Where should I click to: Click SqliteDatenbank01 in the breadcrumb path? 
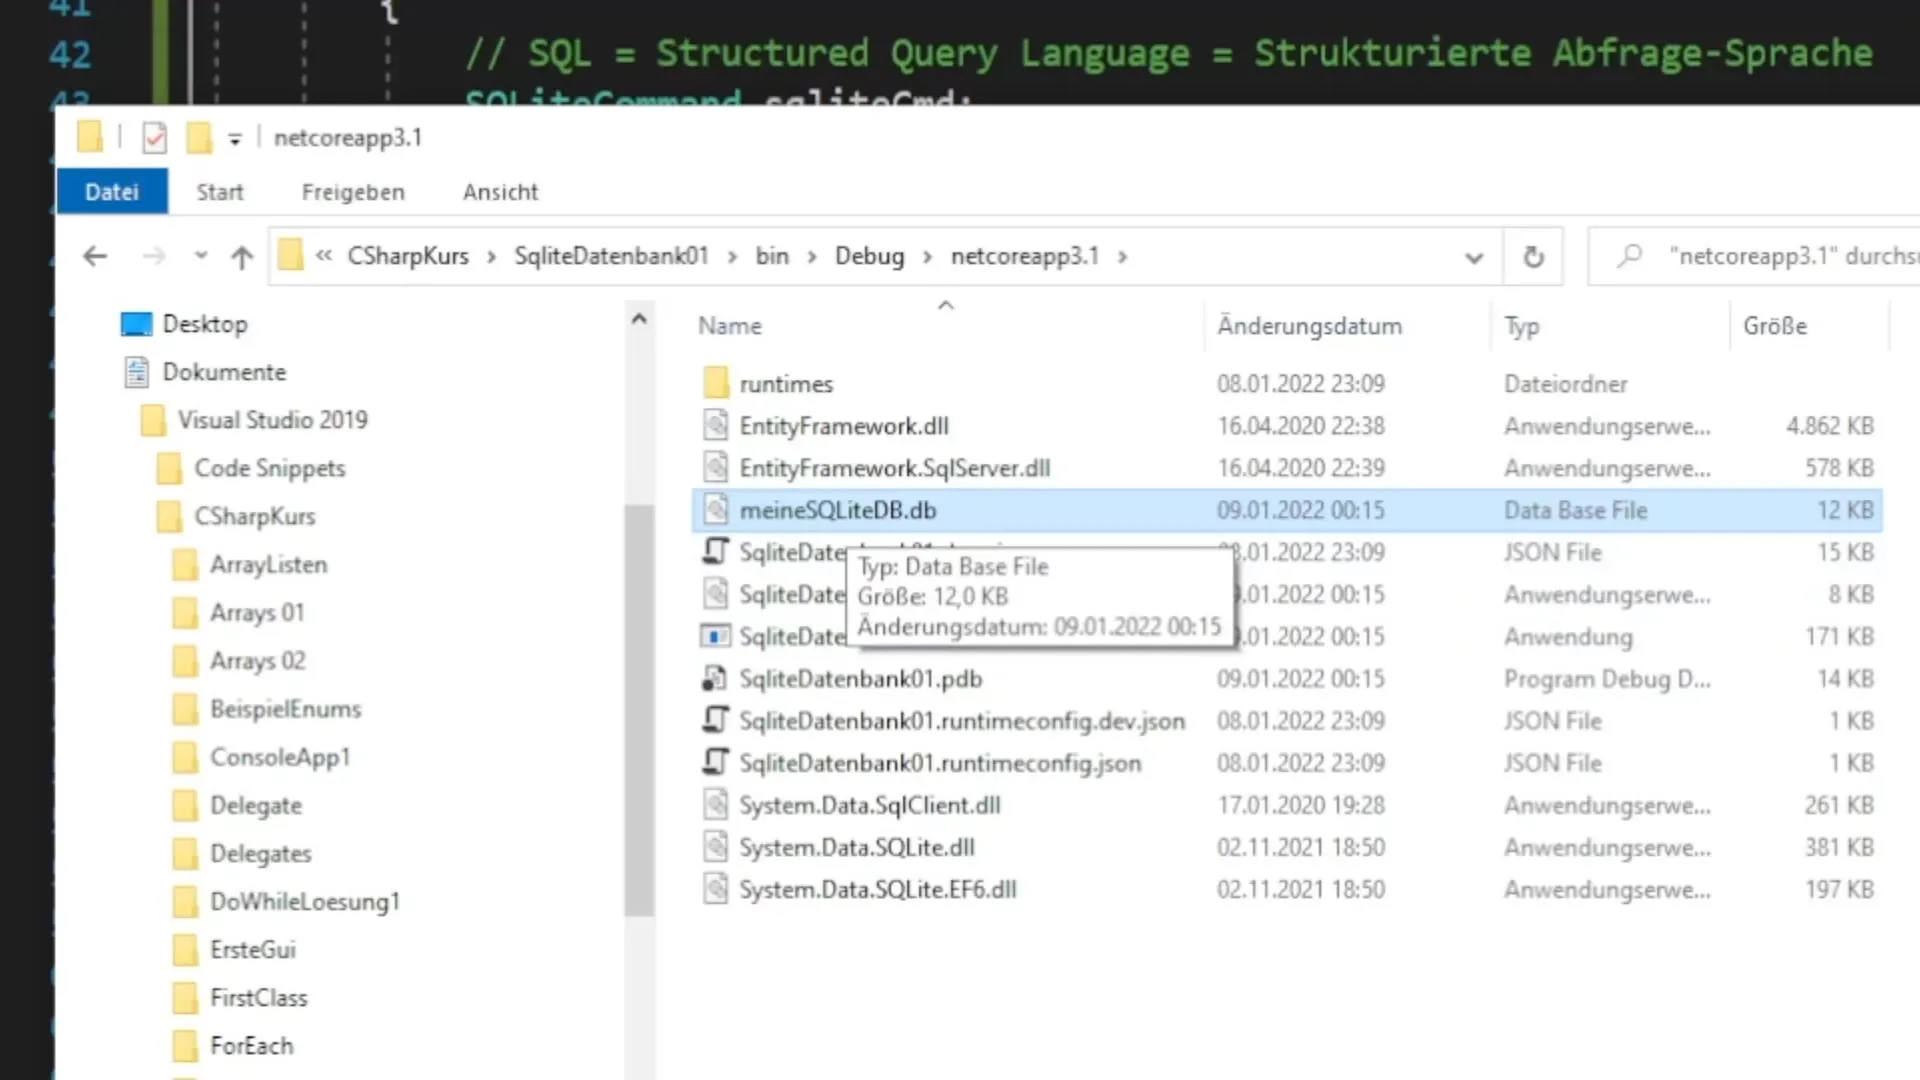610,256
